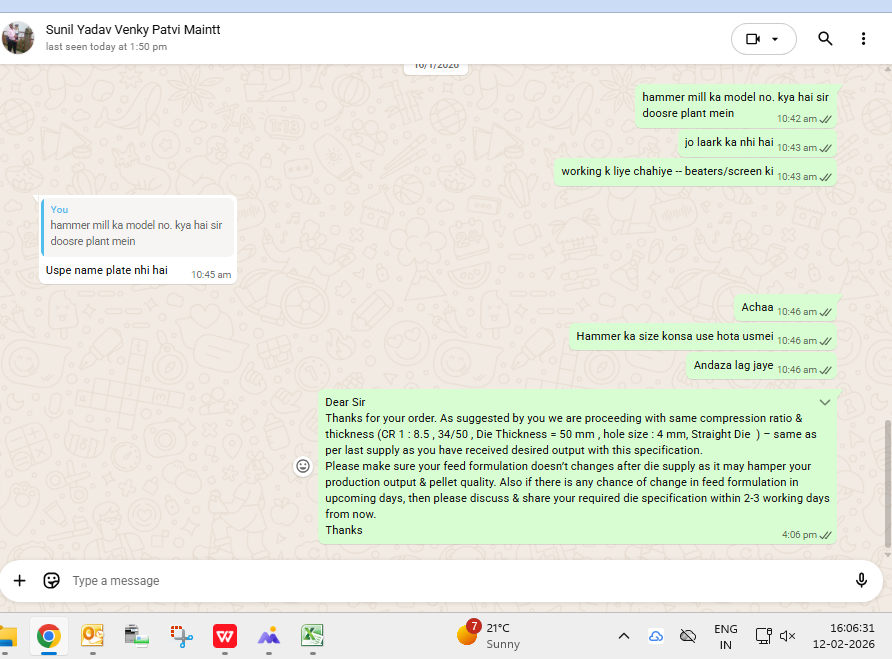This screenshot has height=659, width=892.
Task: Click the contact name Sunil Yadav header
Action: click(133, 30)
